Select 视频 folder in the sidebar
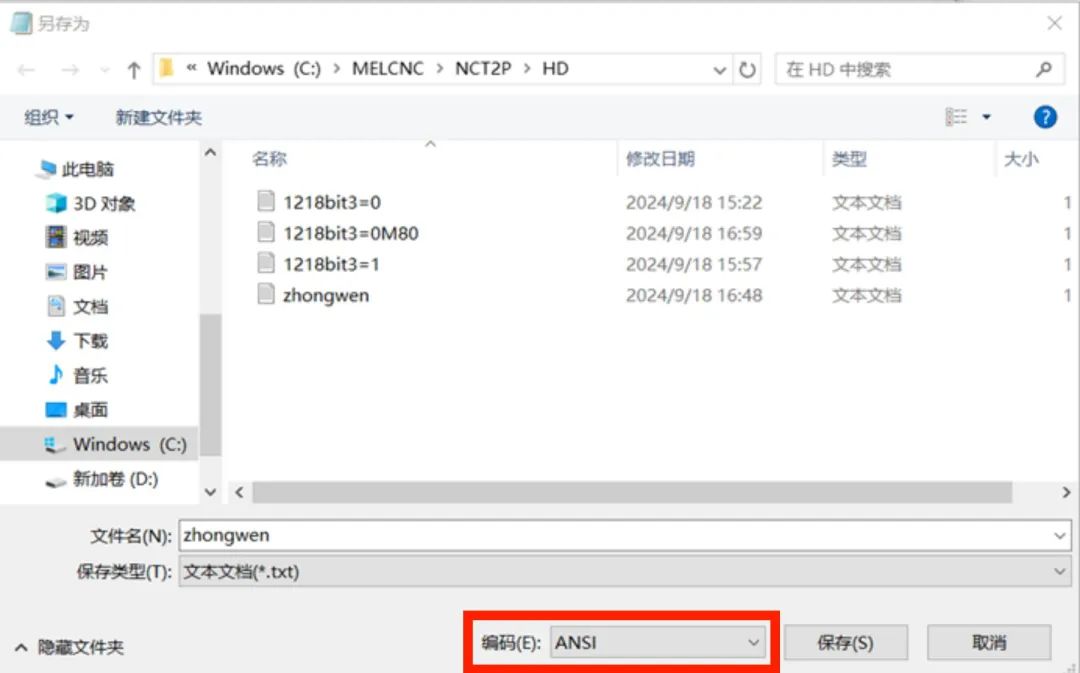This screenshot has height=673, width=1080. [x=77, y=238]
